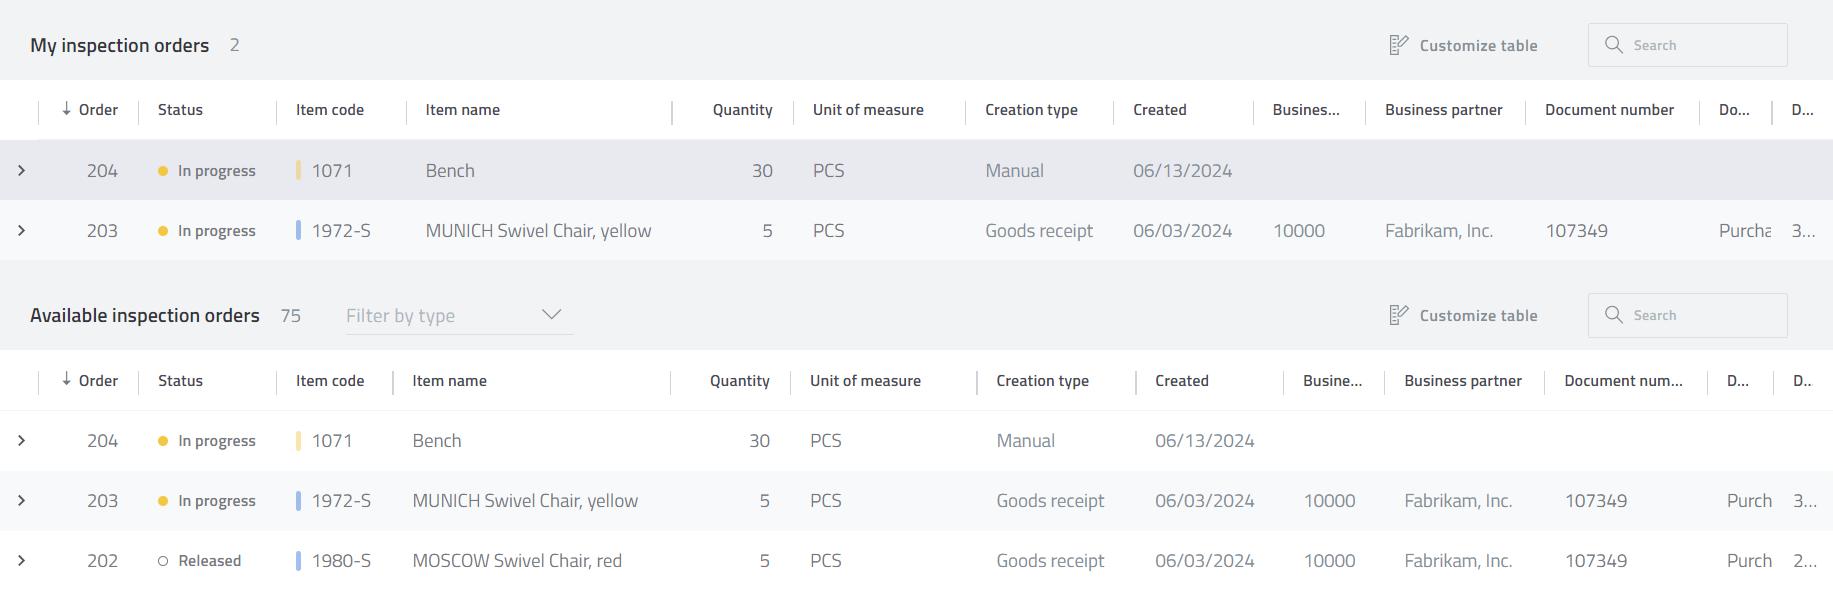Expand order 202 row in Available inspection orders

pyautogui.click(x=21, y=561)
